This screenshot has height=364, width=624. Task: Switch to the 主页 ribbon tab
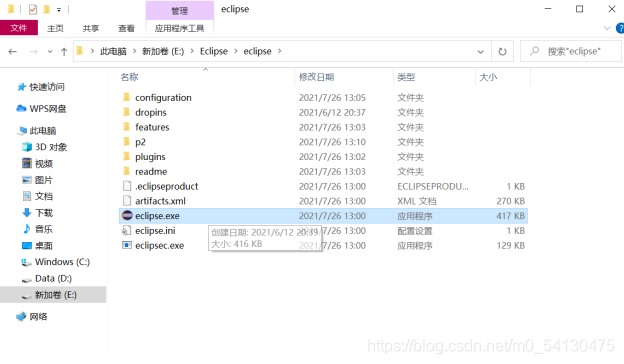(x=55, y=28)
